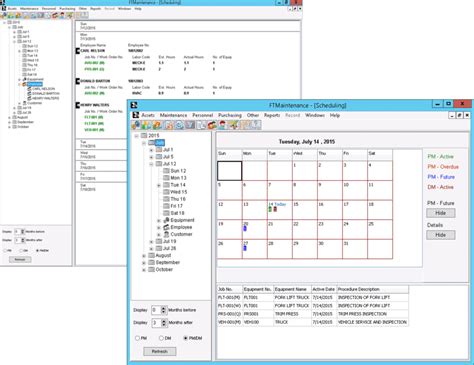474x365 pixels.
Task: Click the 2015 folder icon in front tree
Action: (144, 136)
